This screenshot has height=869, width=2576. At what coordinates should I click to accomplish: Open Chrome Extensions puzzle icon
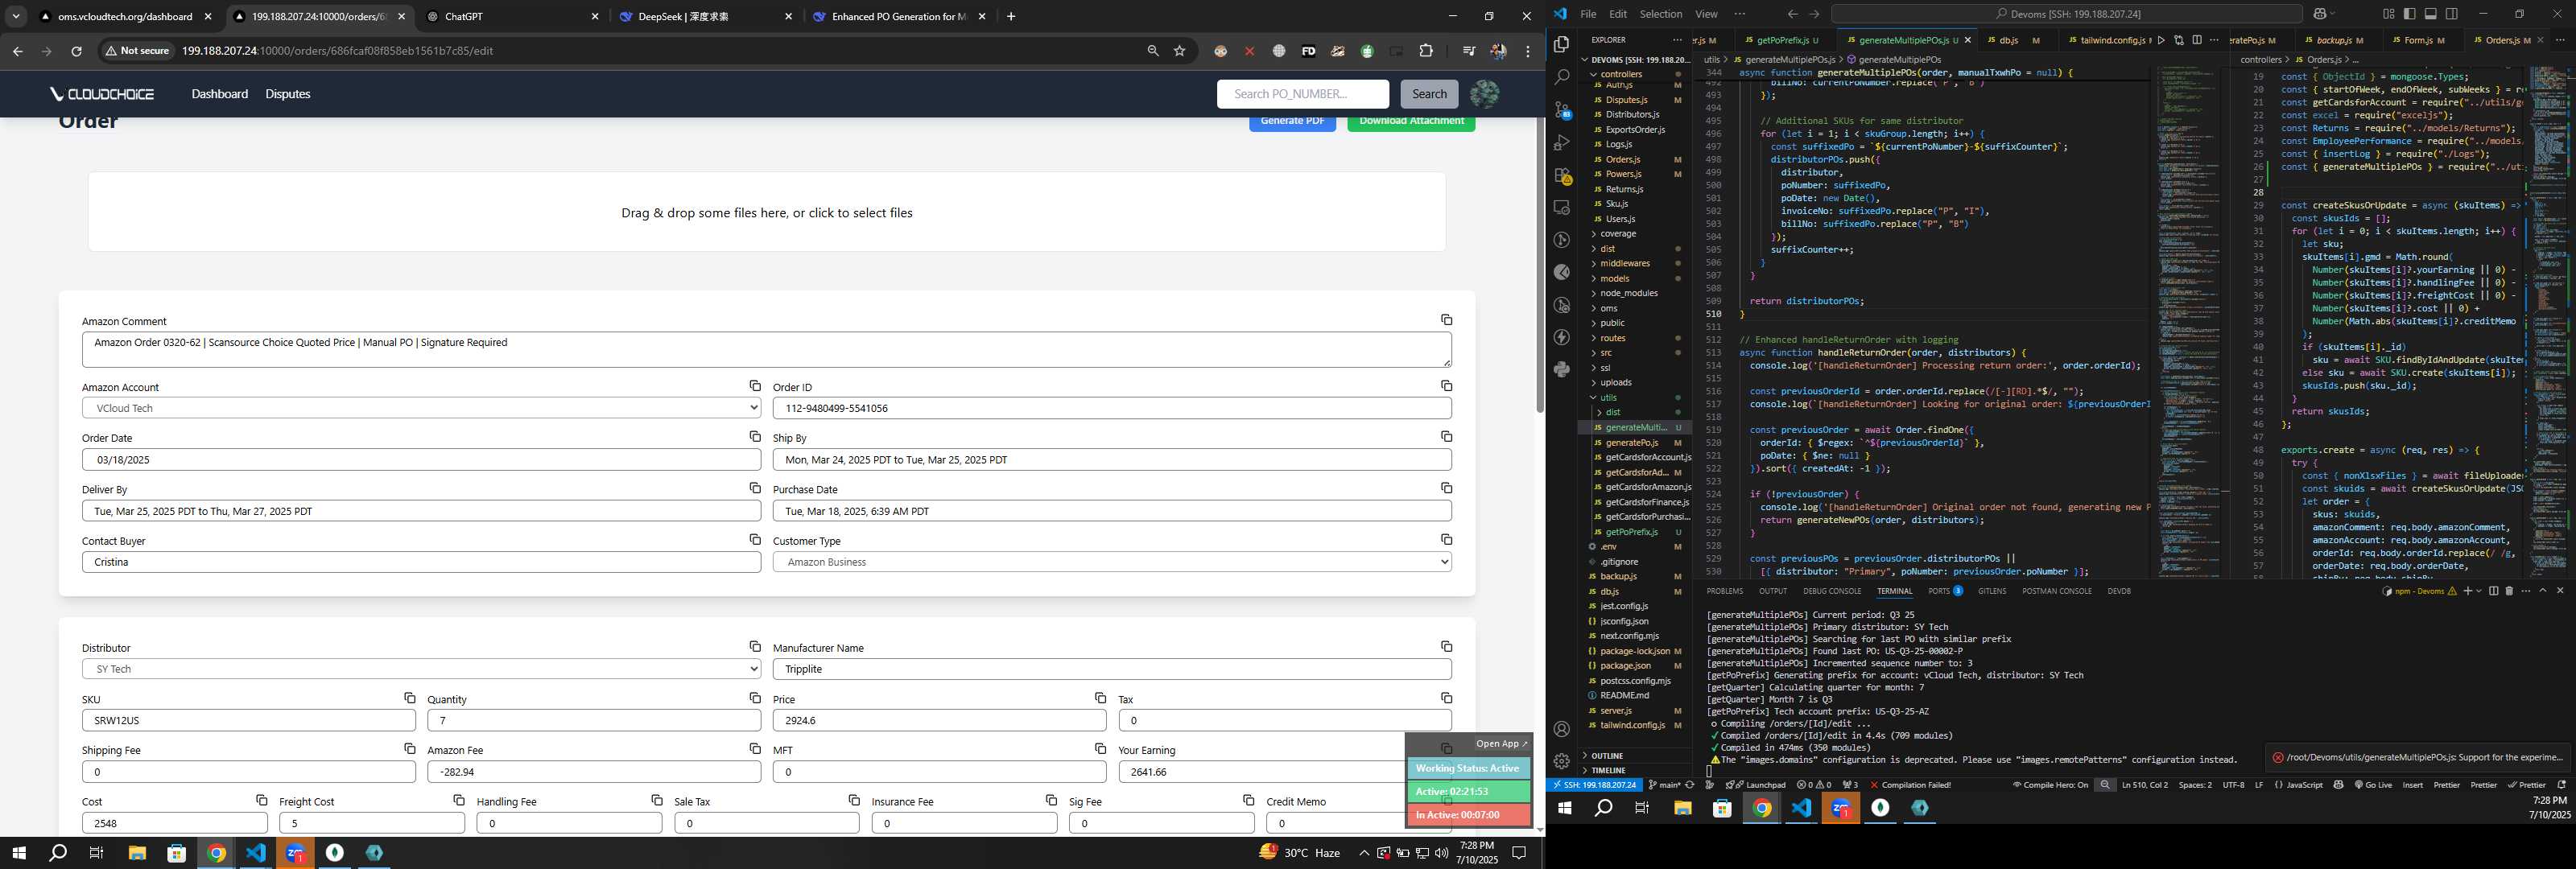1426,51
